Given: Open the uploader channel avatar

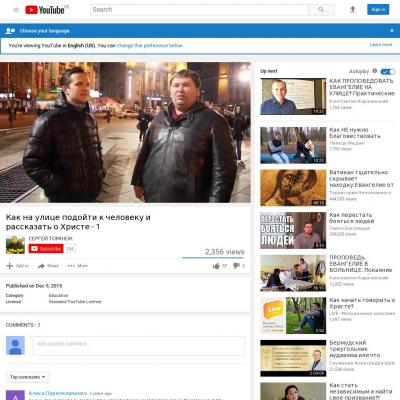Looking at the screenshot, I should tap(15, 245).
